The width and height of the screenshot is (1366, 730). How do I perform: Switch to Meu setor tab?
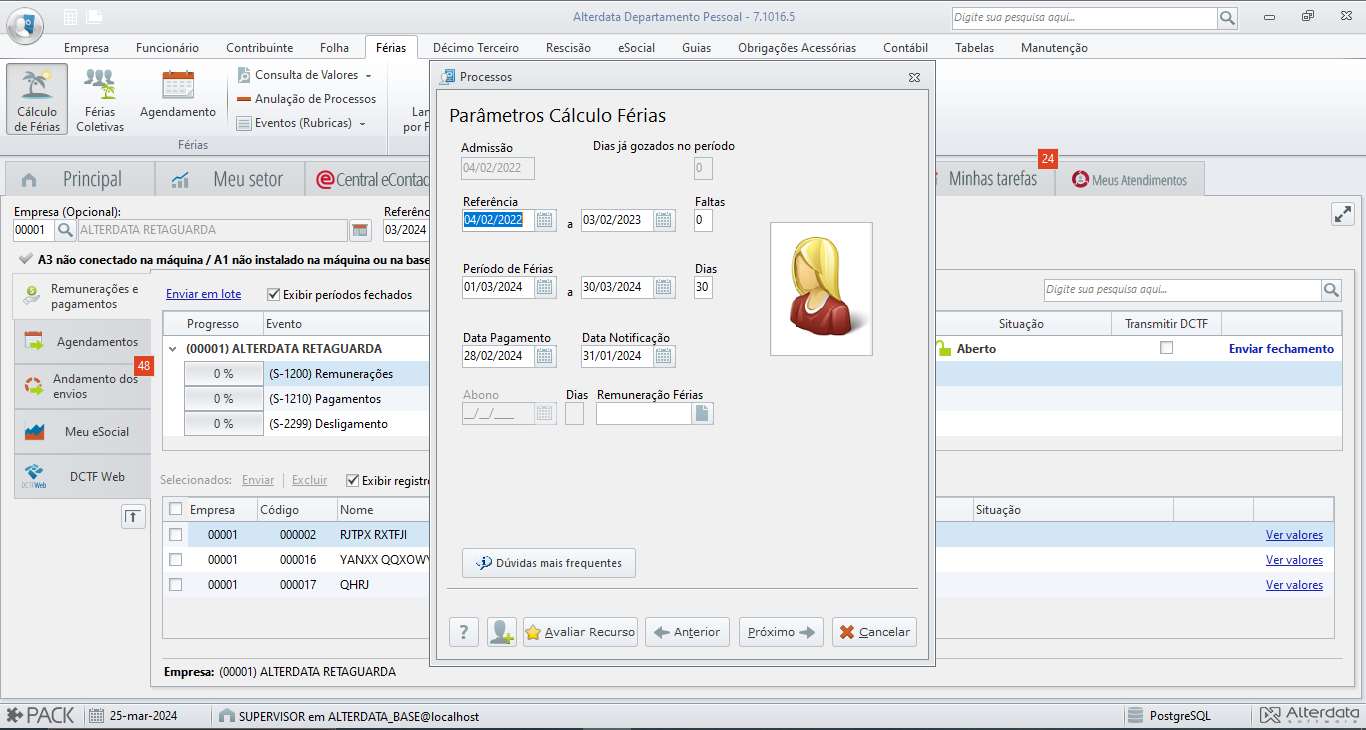point(231,180)
